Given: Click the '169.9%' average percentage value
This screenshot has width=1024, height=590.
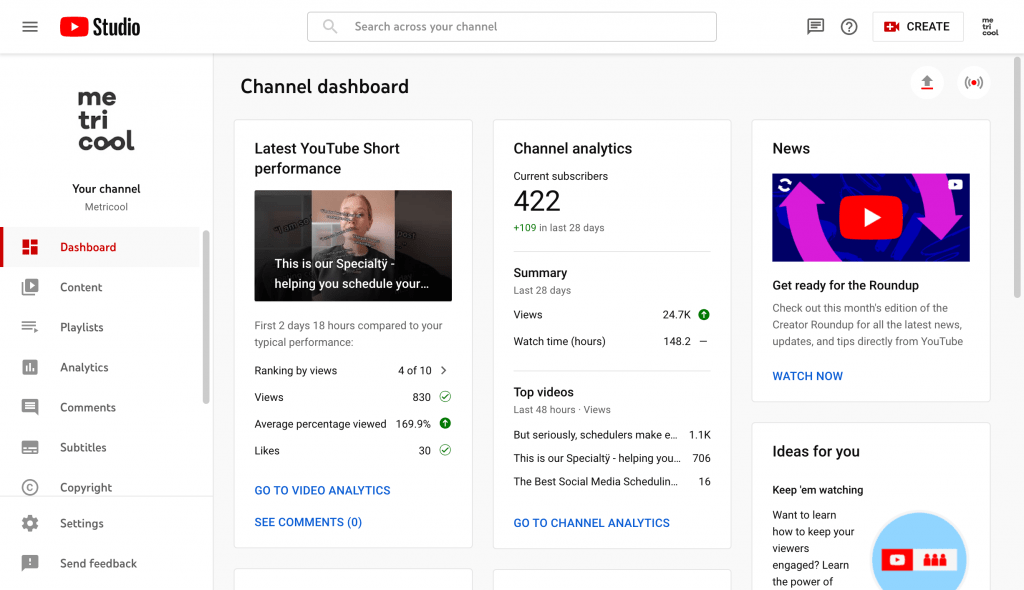Looking at the screenshot, I should pos(413,424).
